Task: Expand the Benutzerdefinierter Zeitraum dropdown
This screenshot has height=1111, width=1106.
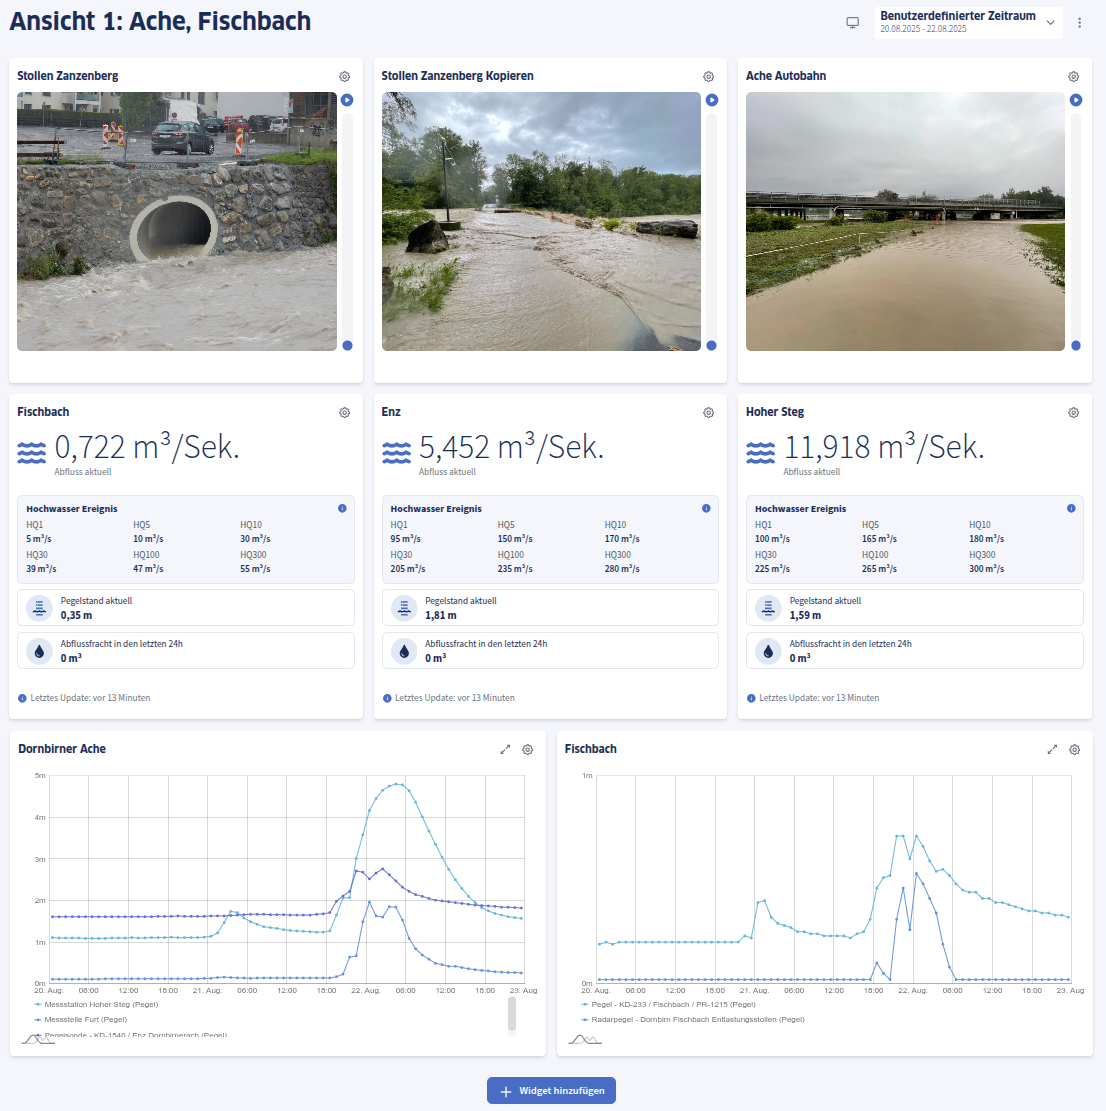Action: coord(1050,22)
